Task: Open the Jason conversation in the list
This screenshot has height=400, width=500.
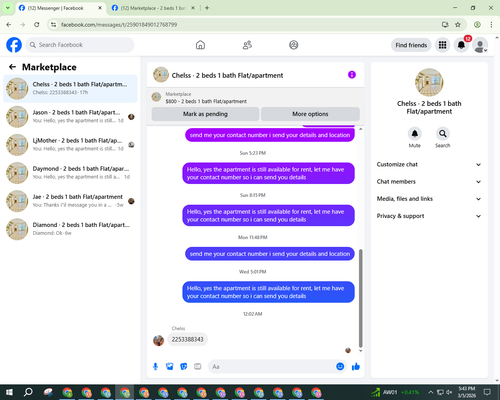Action: pyautogui.click(x=70, y=116)
